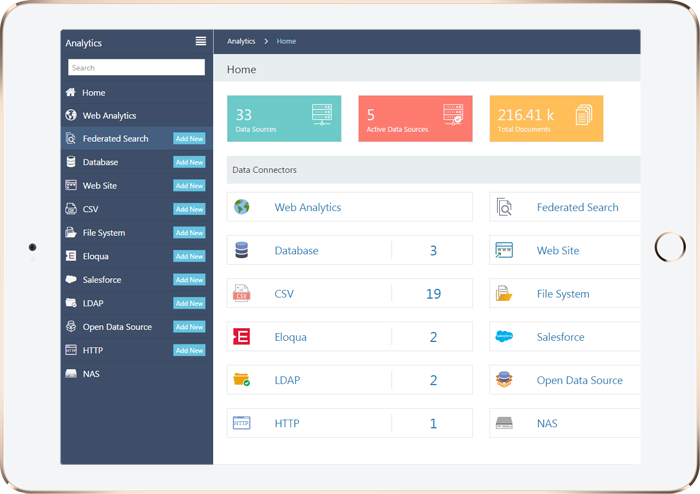Click the Eloqua icon in the sidebar
The image size is (700, 494).
tap(71, 256)
